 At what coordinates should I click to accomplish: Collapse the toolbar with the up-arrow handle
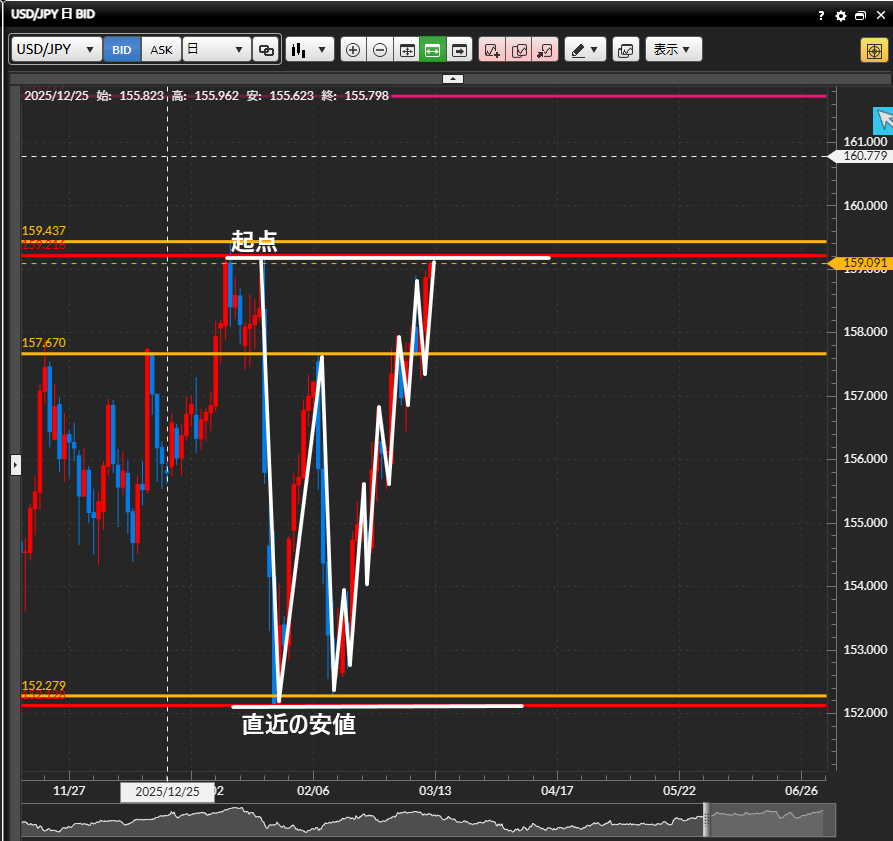(x=453, y=78)
